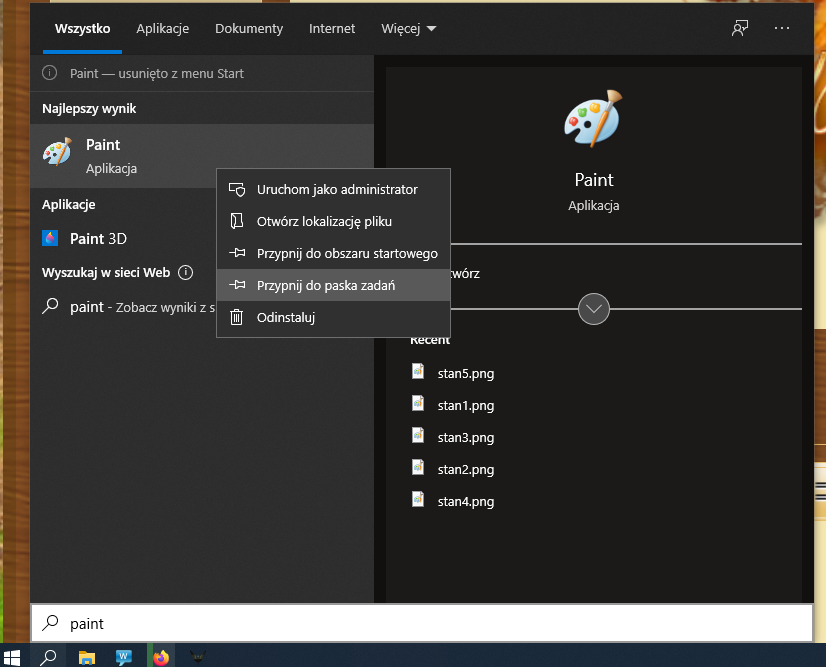
Task: Click the trash icon beside Odinstaluj
Action: coord(237,317)
